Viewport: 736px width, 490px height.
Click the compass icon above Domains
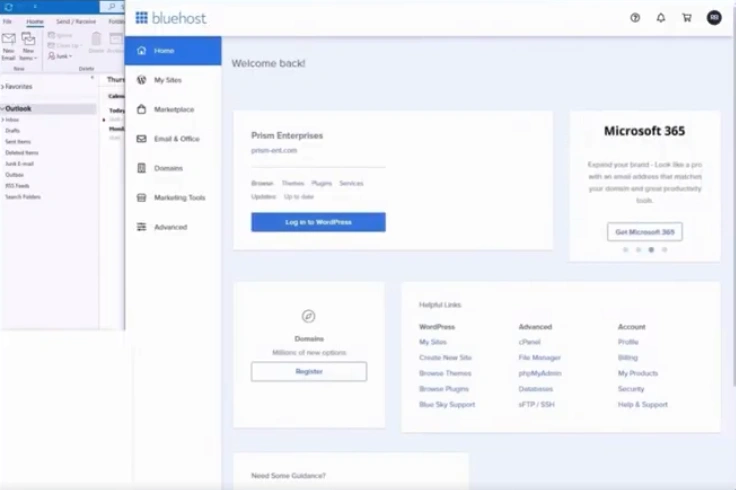pos(308,316)
